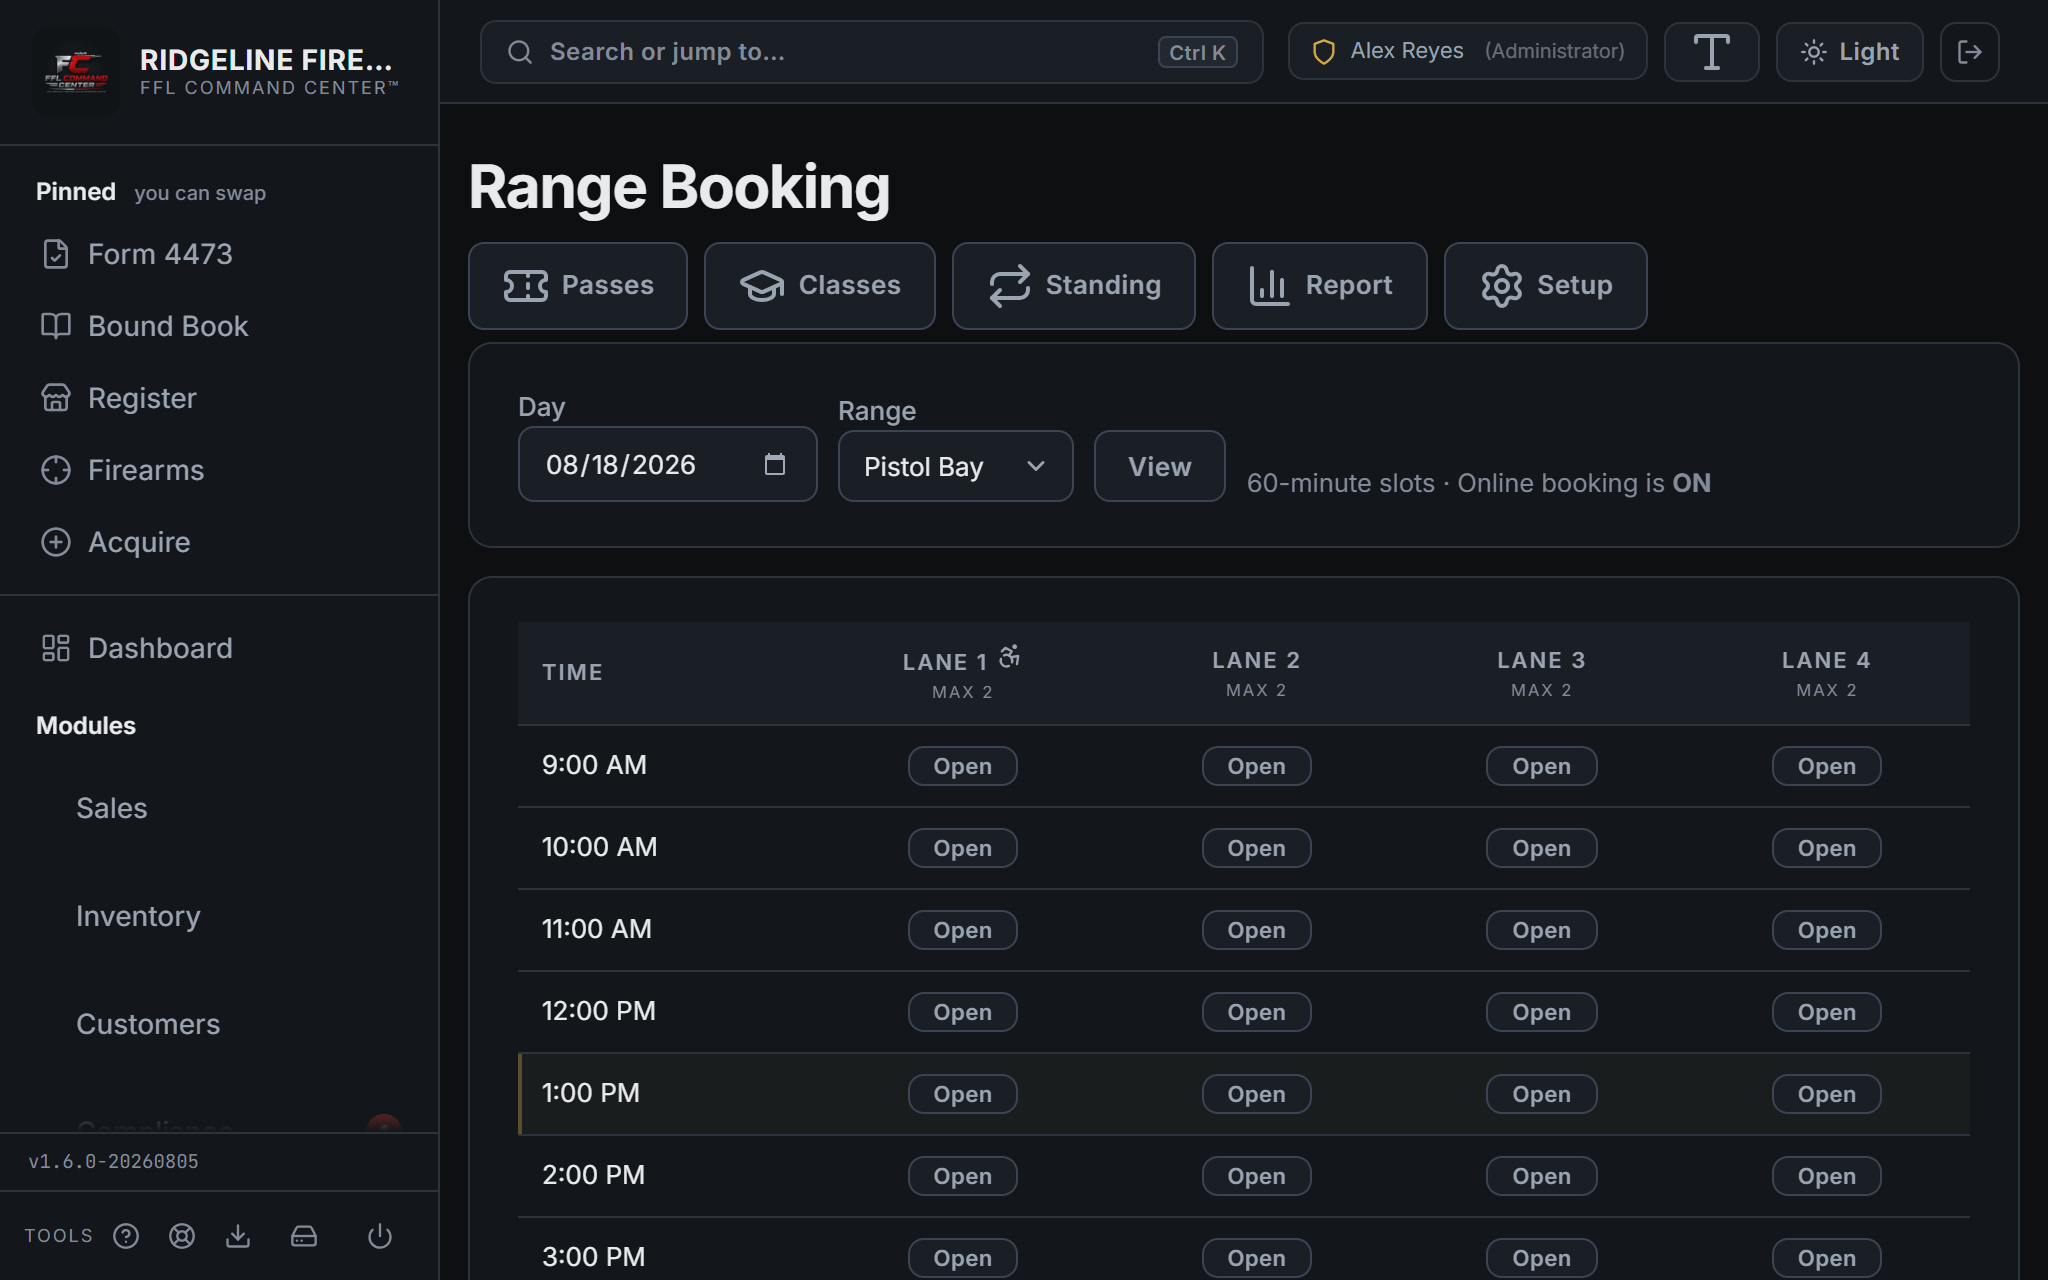Book 2:00 PM Lane 4 Open slot

click(1827, 1176)
